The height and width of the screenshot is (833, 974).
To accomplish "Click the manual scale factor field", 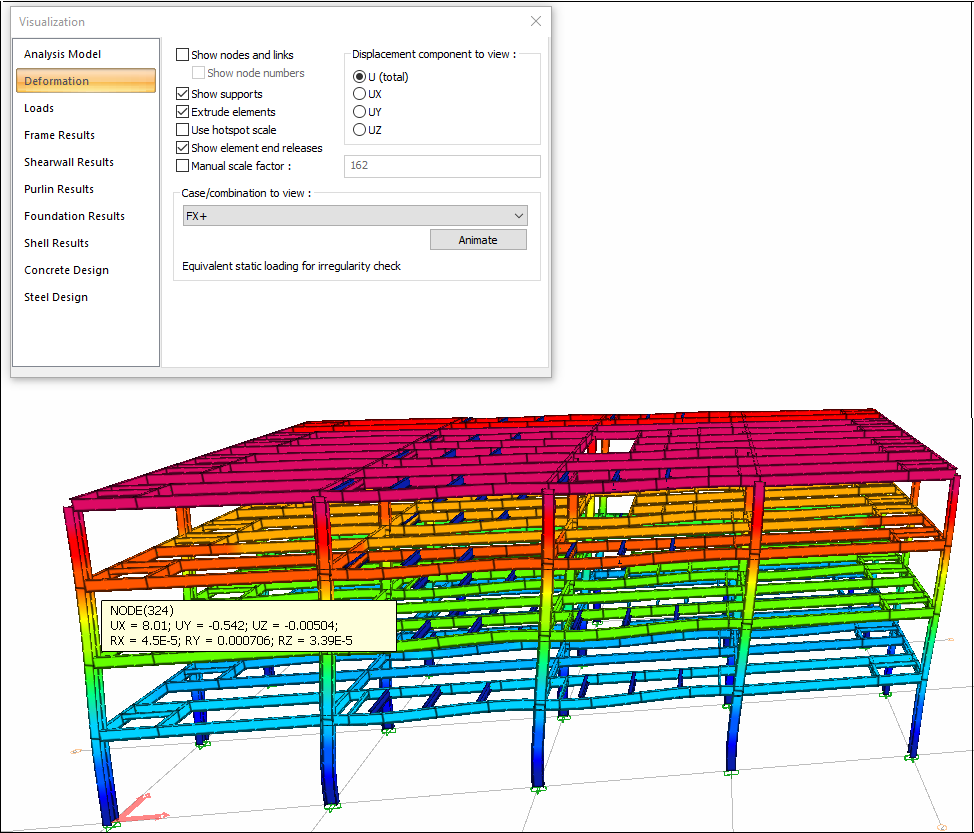I will (441, 166).
